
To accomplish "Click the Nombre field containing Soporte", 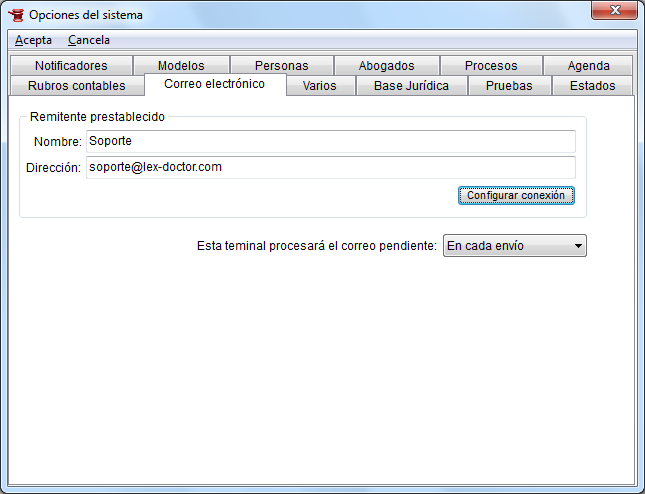I will (330, 142).
